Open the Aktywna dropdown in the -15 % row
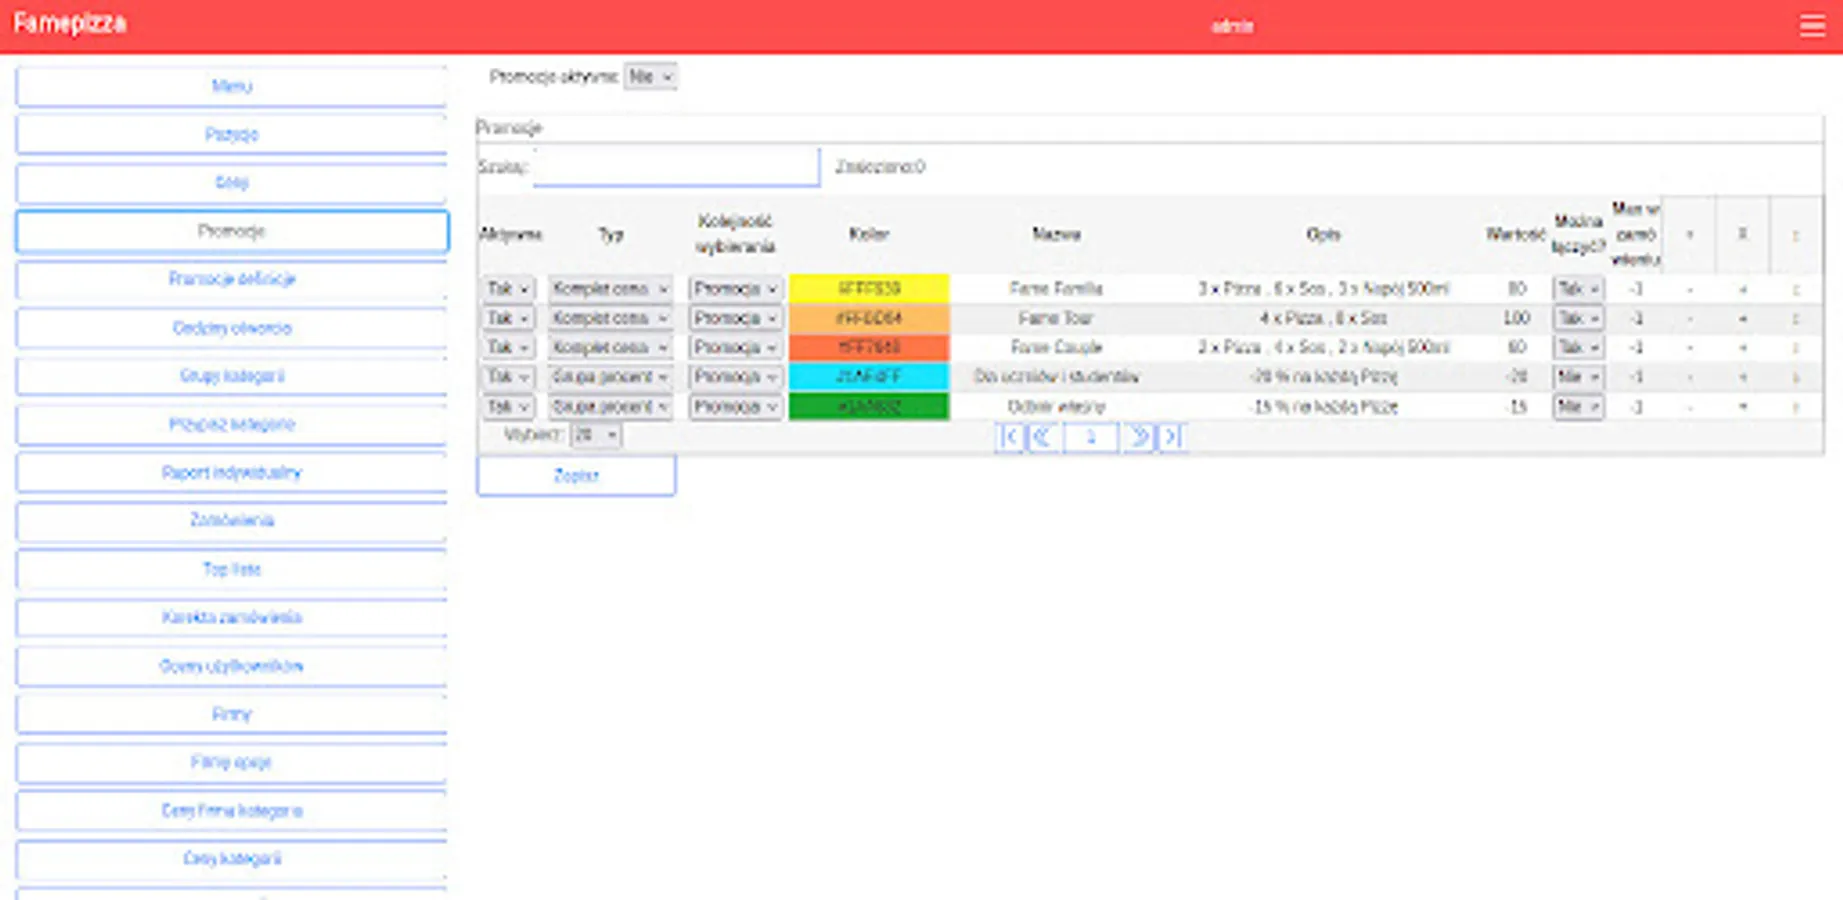This screenshot has width=1843, height=900. click(508, 407)
